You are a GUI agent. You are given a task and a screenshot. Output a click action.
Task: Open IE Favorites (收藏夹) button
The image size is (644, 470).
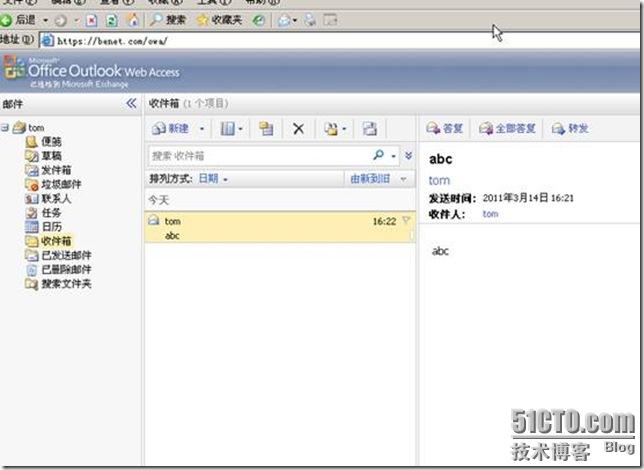tap(219, 20)
